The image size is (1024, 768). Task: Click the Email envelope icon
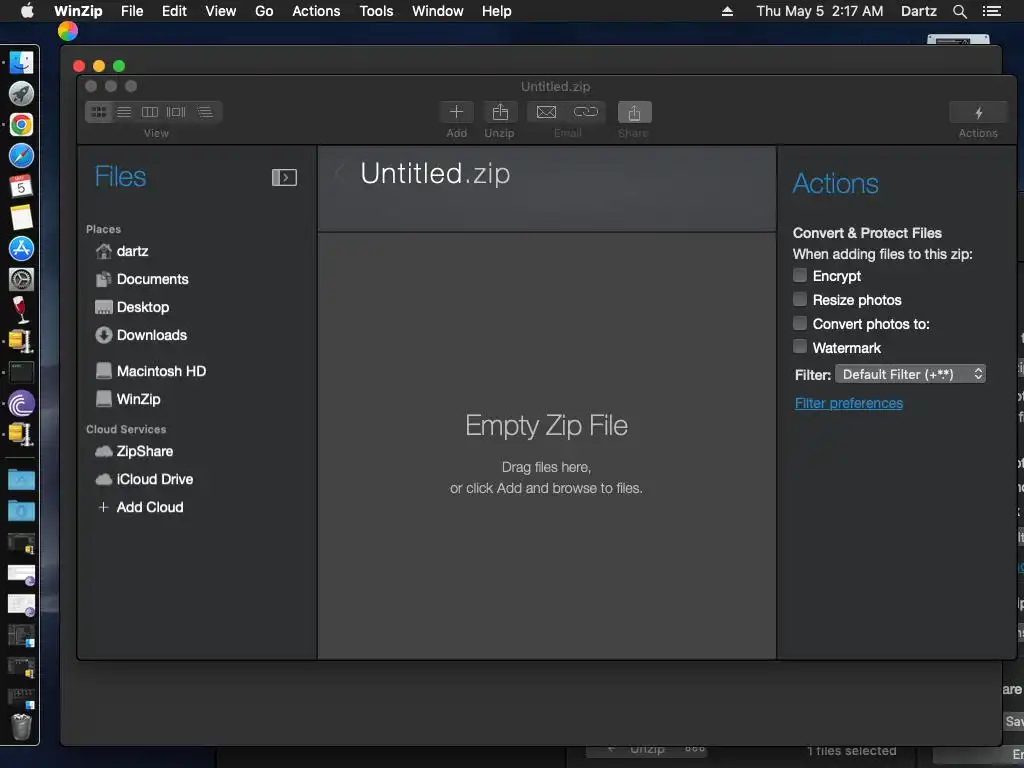click(546, 112)
